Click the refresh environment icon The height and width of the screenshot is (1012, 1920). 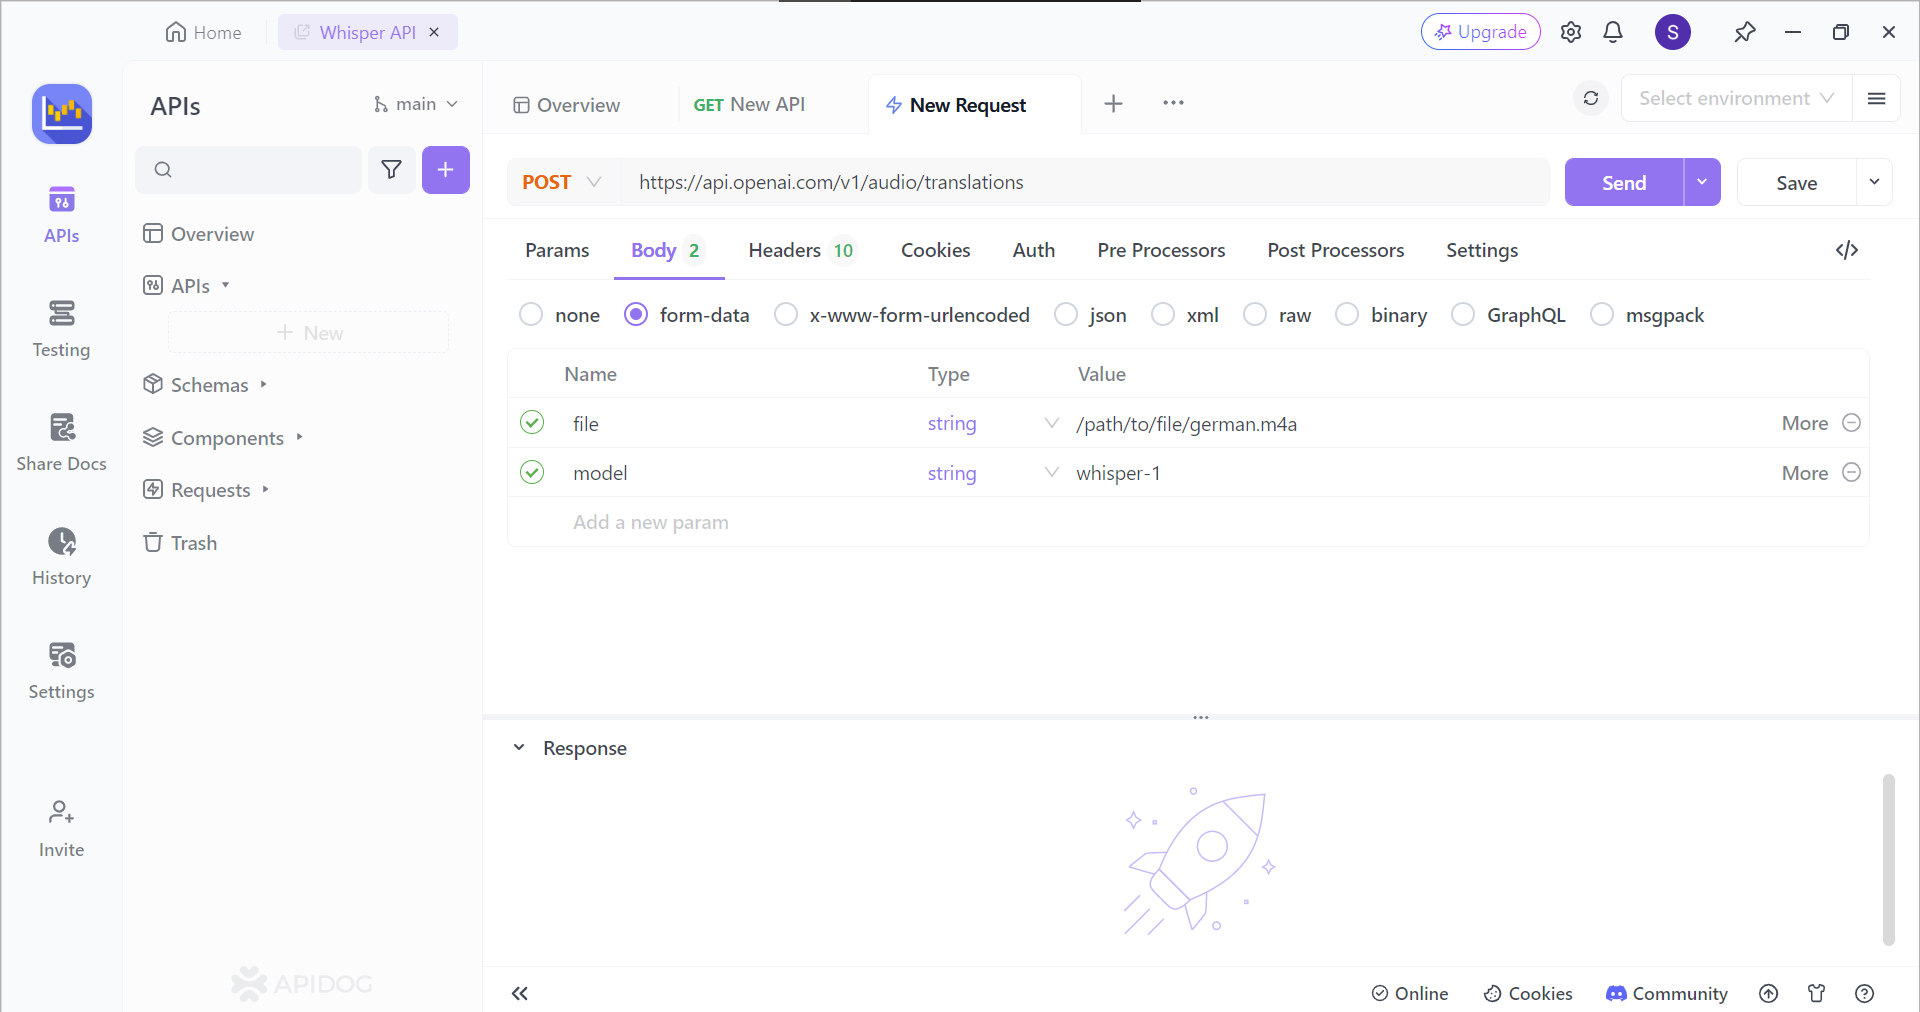point(1590,98)
